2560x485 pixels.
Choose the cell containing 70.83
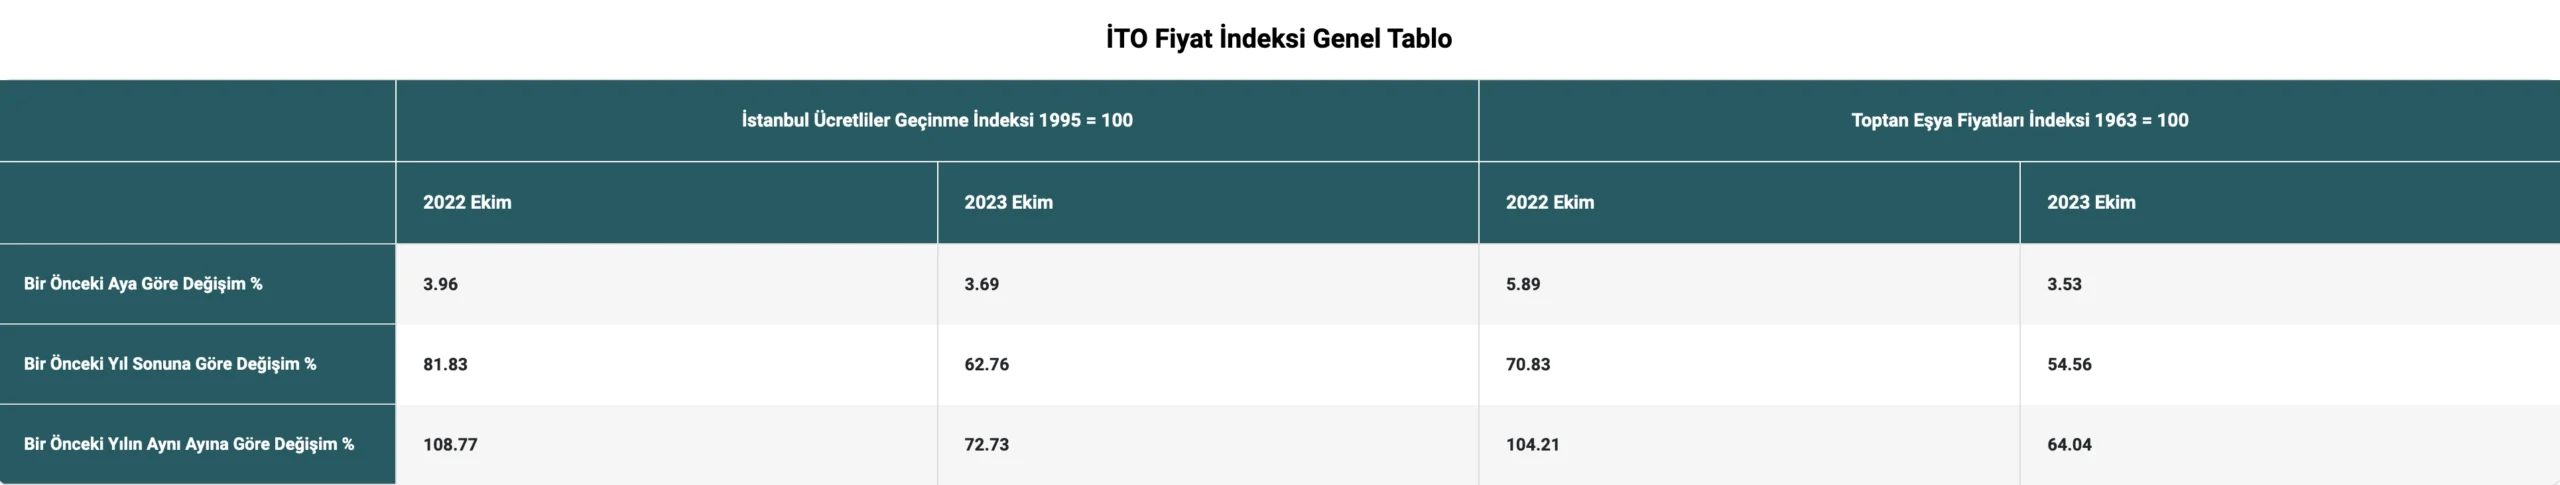[1528, 364]
